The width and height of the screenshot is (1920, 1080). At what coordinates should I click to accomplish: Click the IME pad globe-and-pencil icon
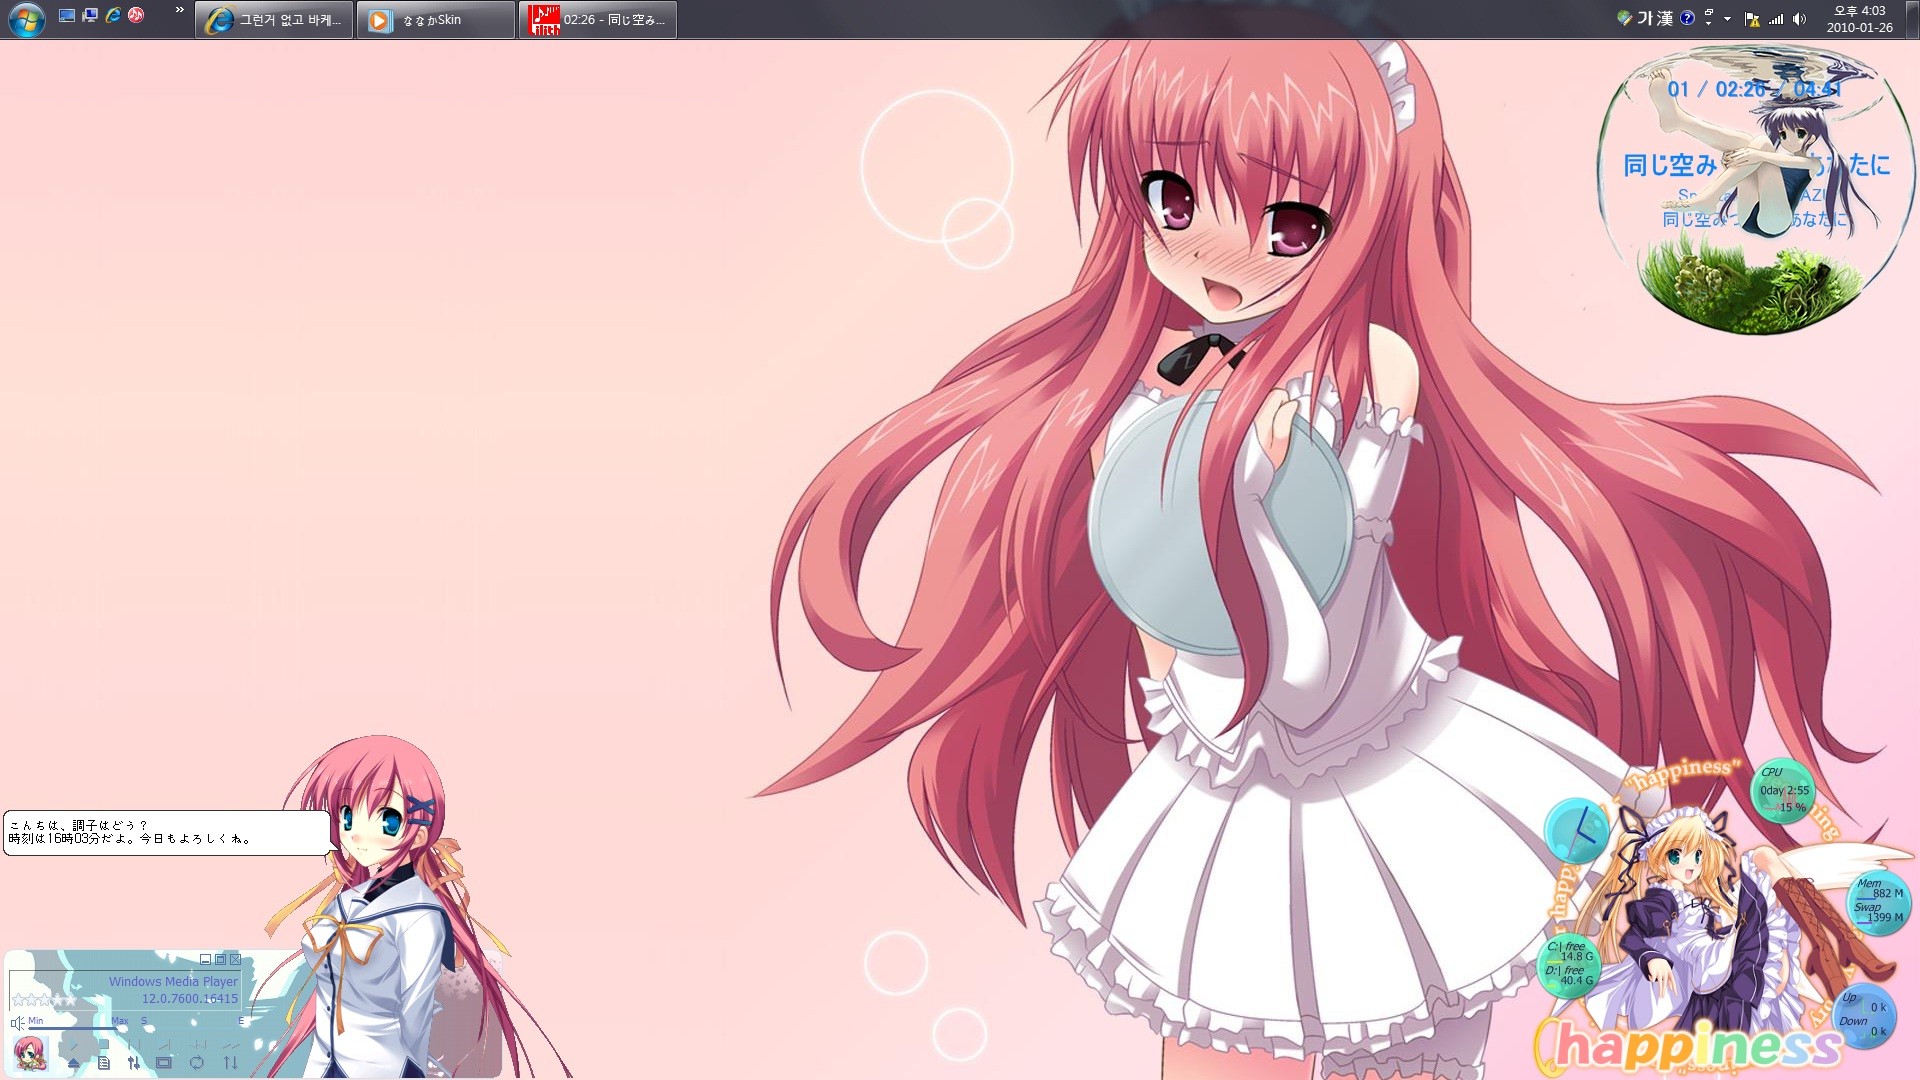[x=1624, y=18]
